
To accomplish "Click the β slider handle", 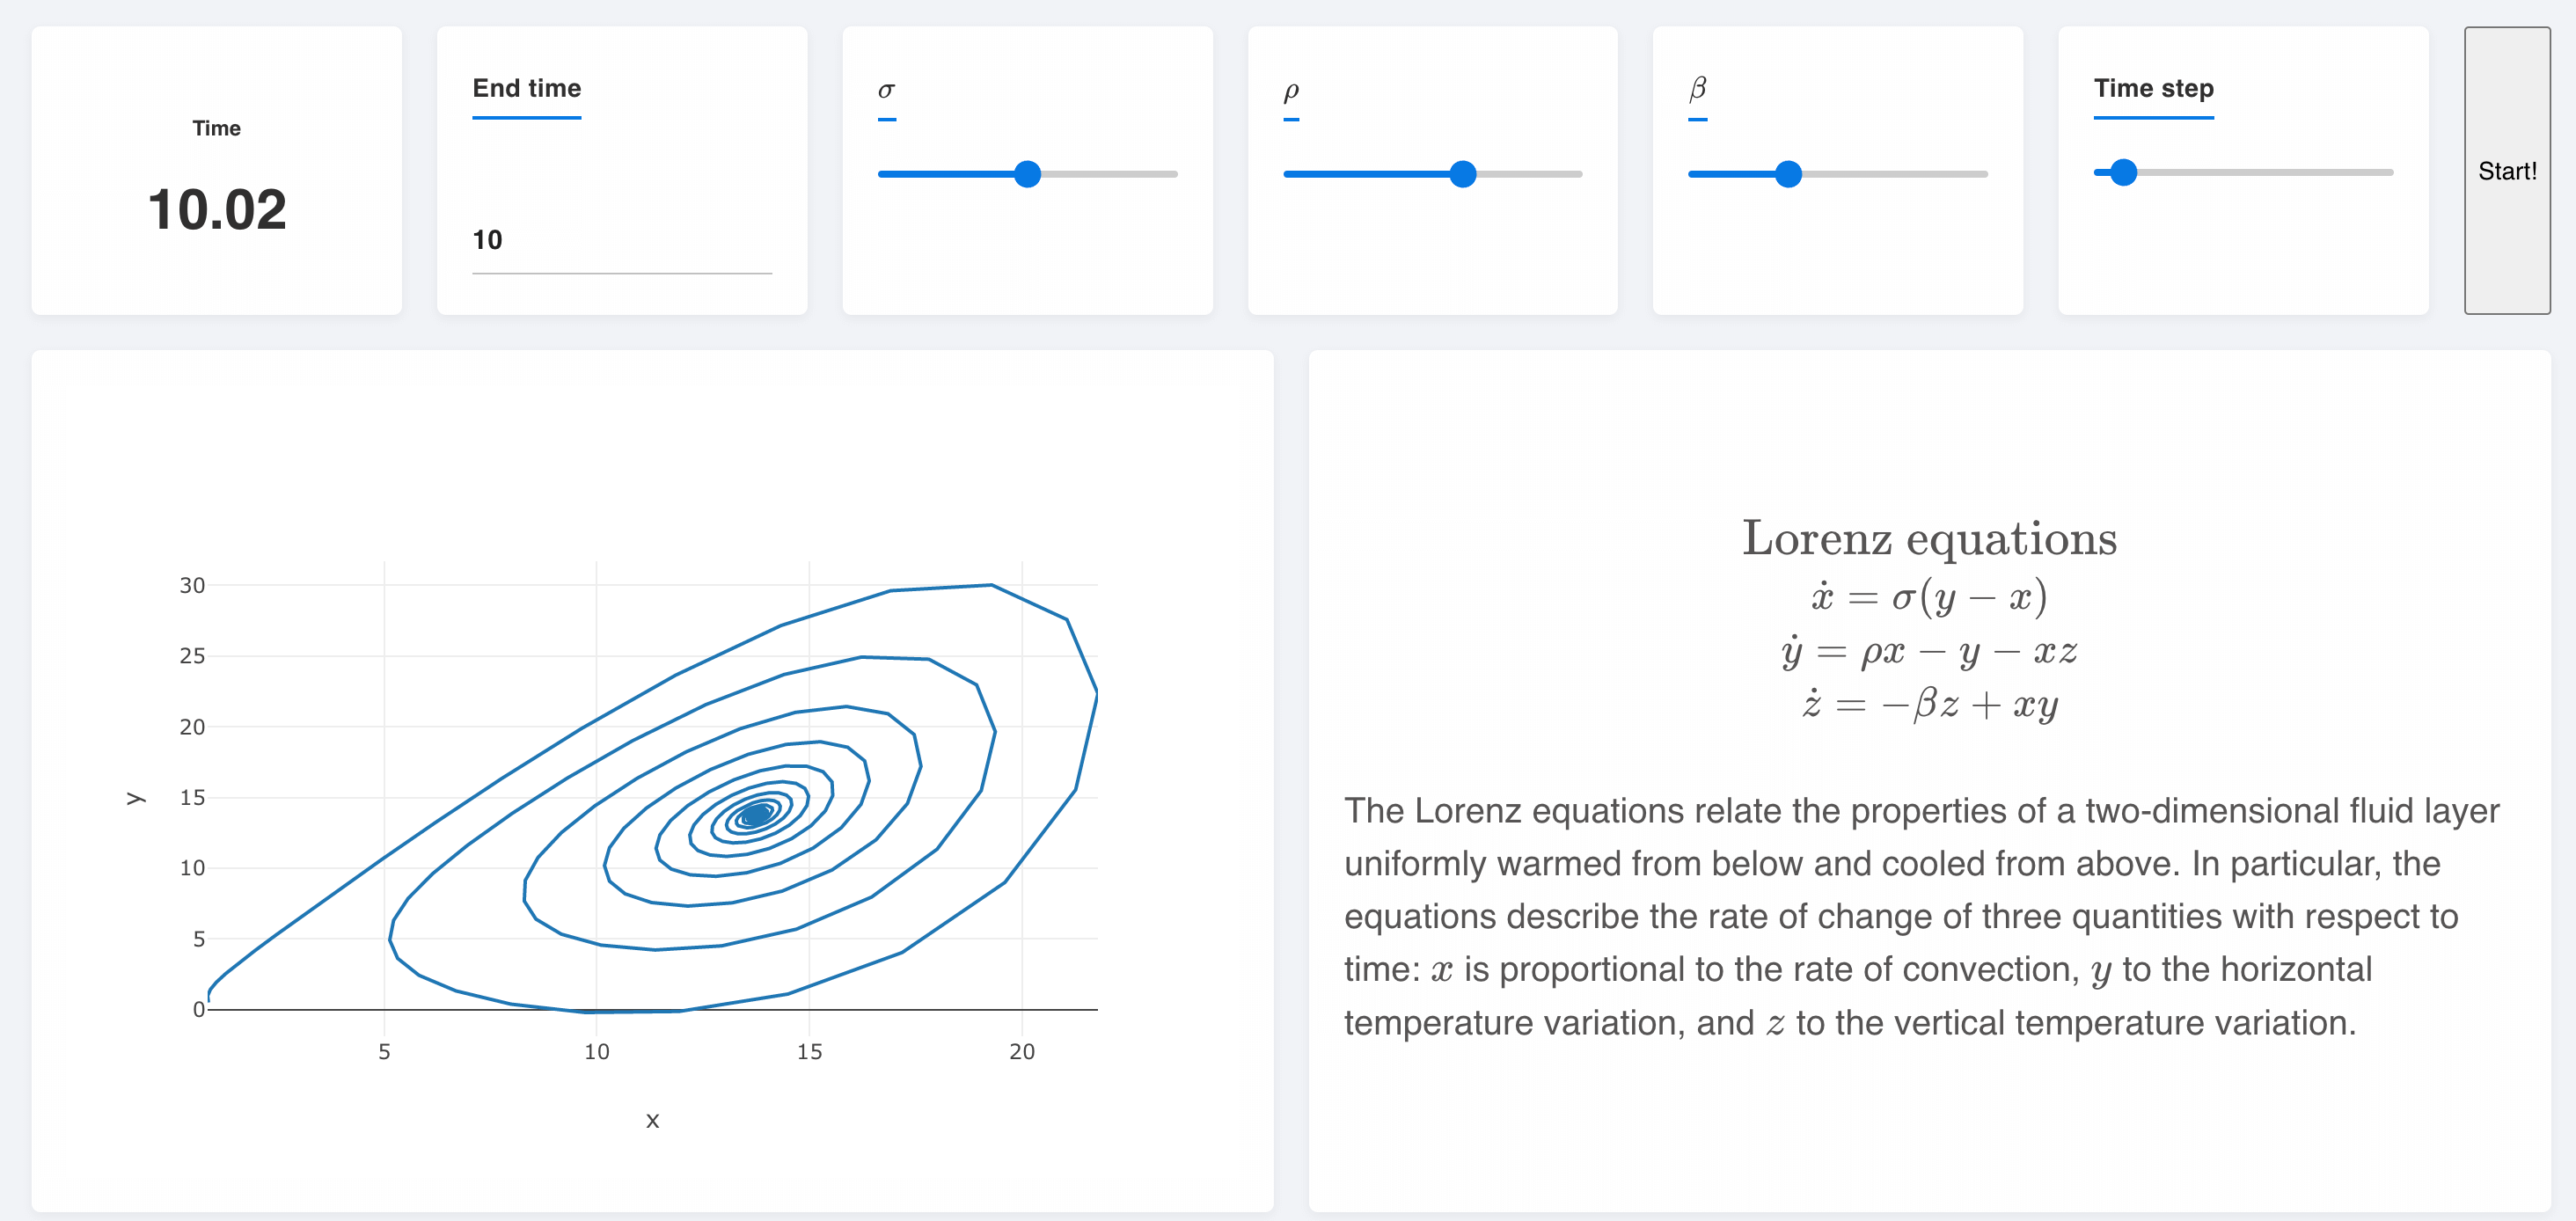I will point(1788,174).
